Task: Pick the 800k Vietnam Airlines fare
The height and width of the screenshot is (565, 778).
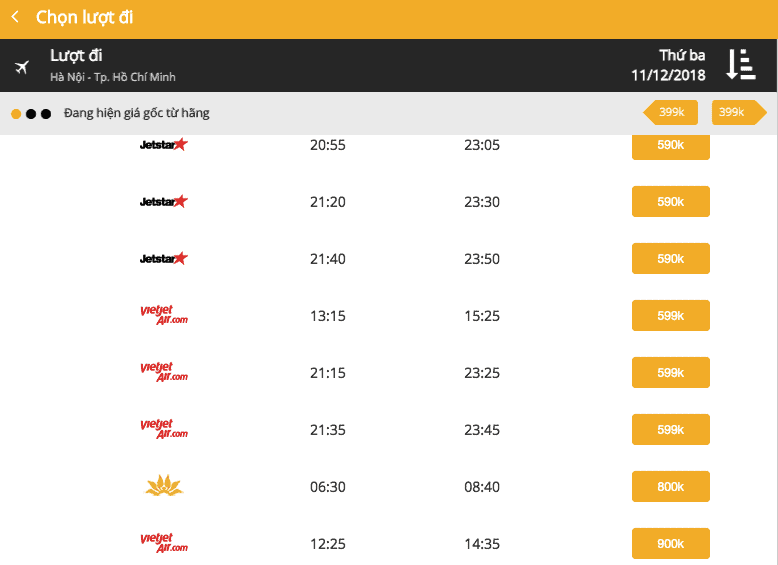Action: (671, 487)
